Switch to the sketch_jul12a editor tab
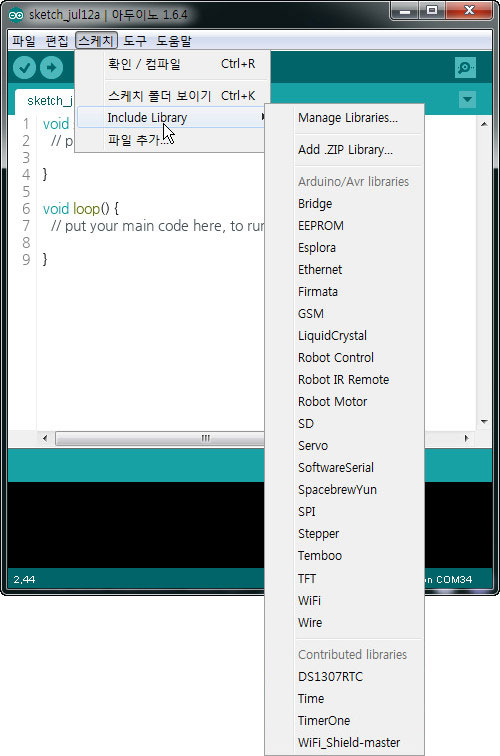The image size is (500, 756). click(x=46, y=101)
